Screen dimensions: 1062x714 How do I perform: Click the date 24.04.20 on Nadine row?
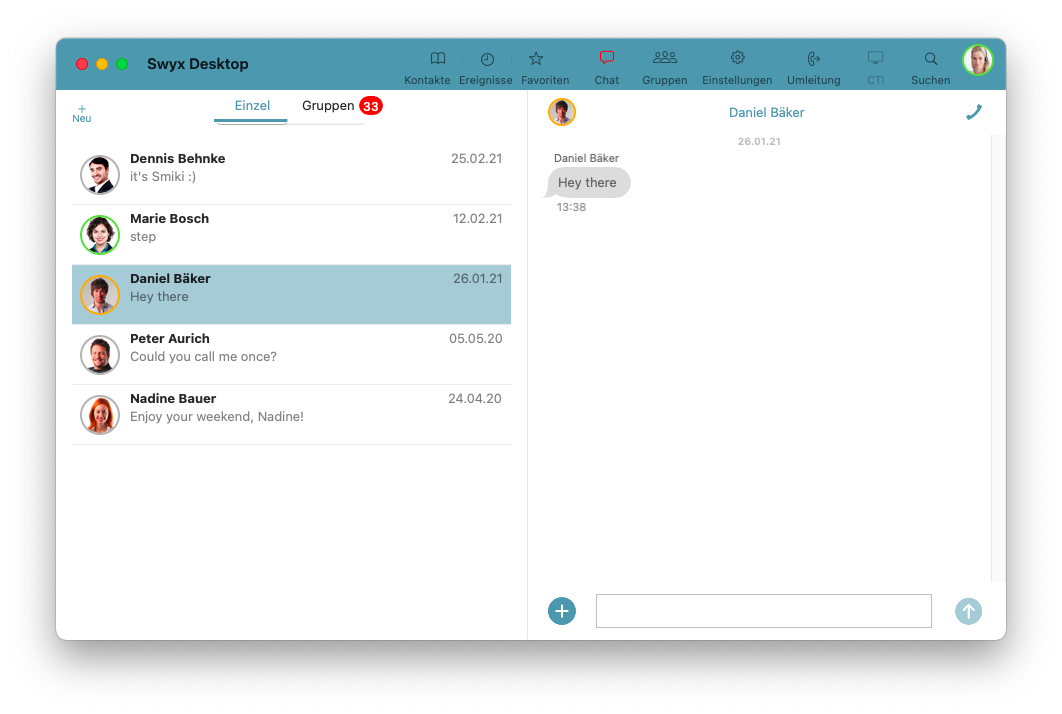click(475, 398)
